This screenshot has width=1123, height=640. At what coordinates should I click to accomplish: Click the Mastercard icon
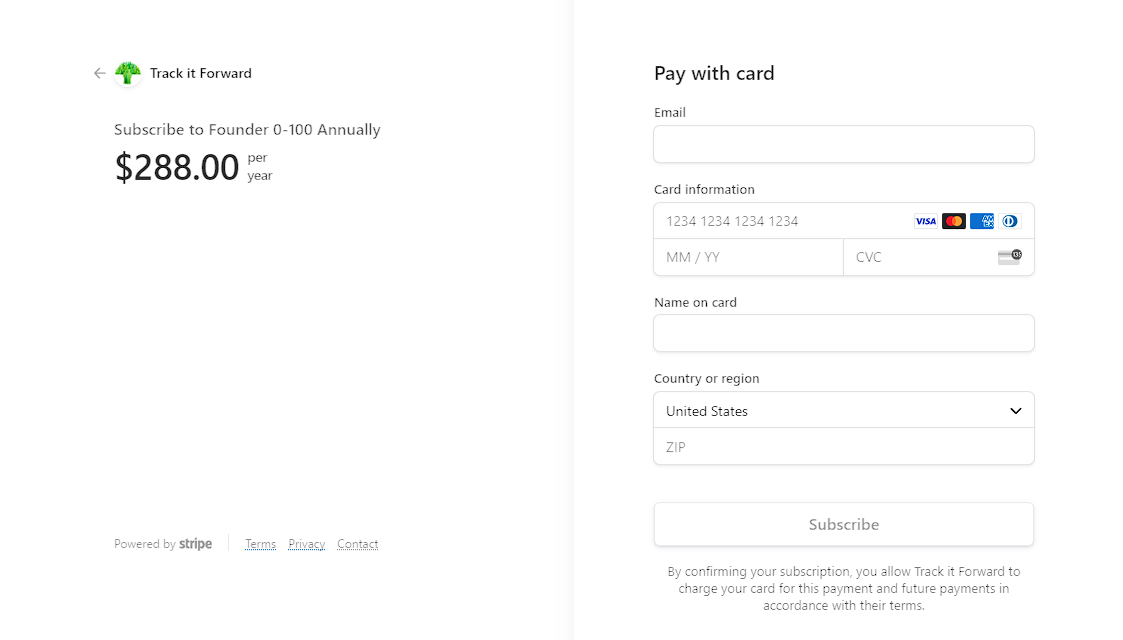[x=953, y=221]
